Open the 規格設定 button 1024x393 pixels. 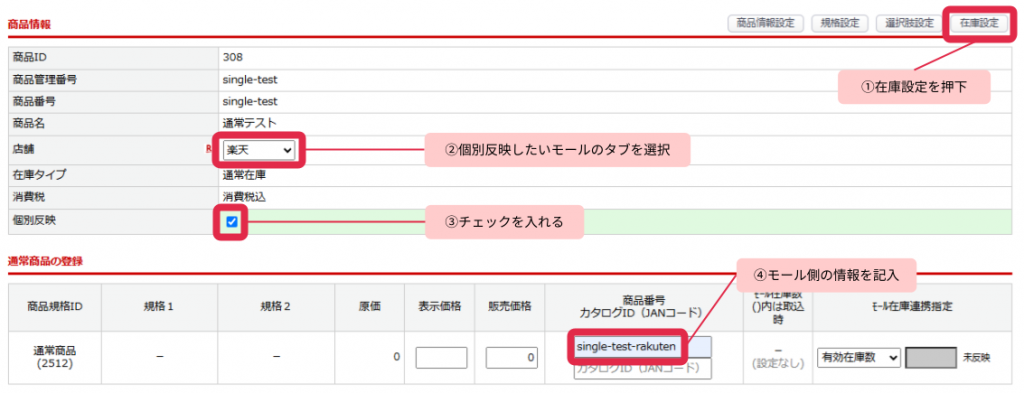[839, 23]
